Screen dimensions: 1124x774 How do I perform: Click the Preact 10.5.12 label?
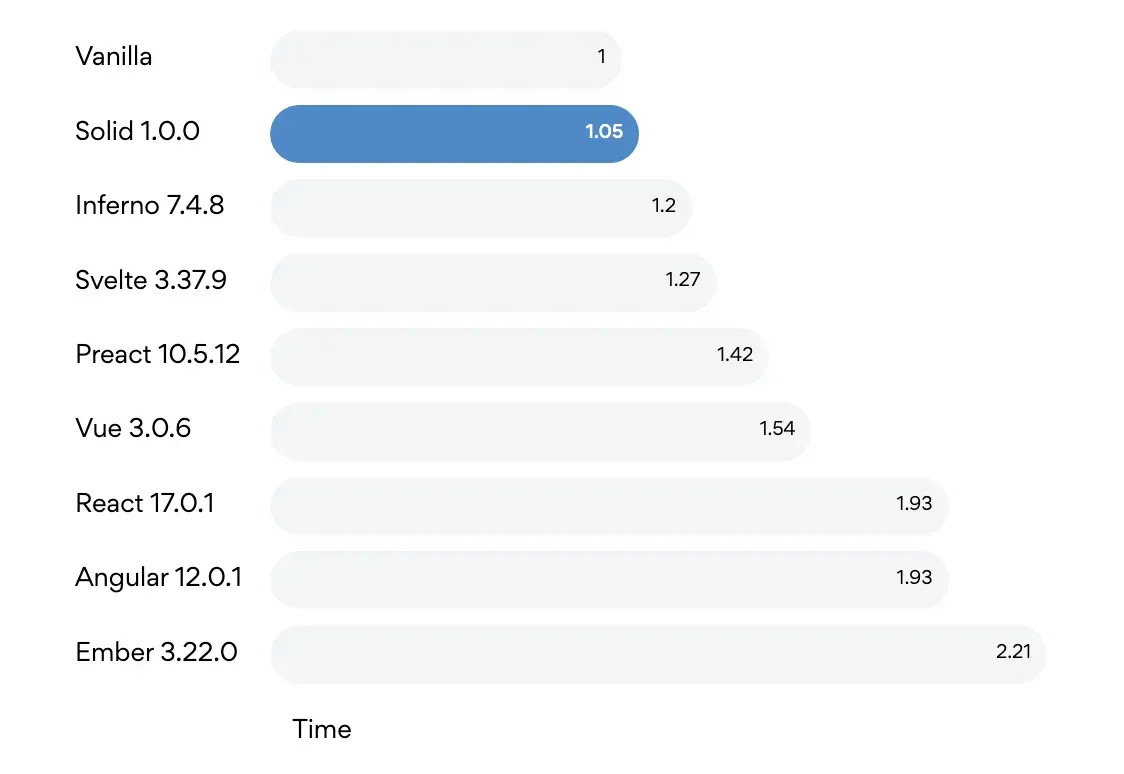tap(158, 355)
